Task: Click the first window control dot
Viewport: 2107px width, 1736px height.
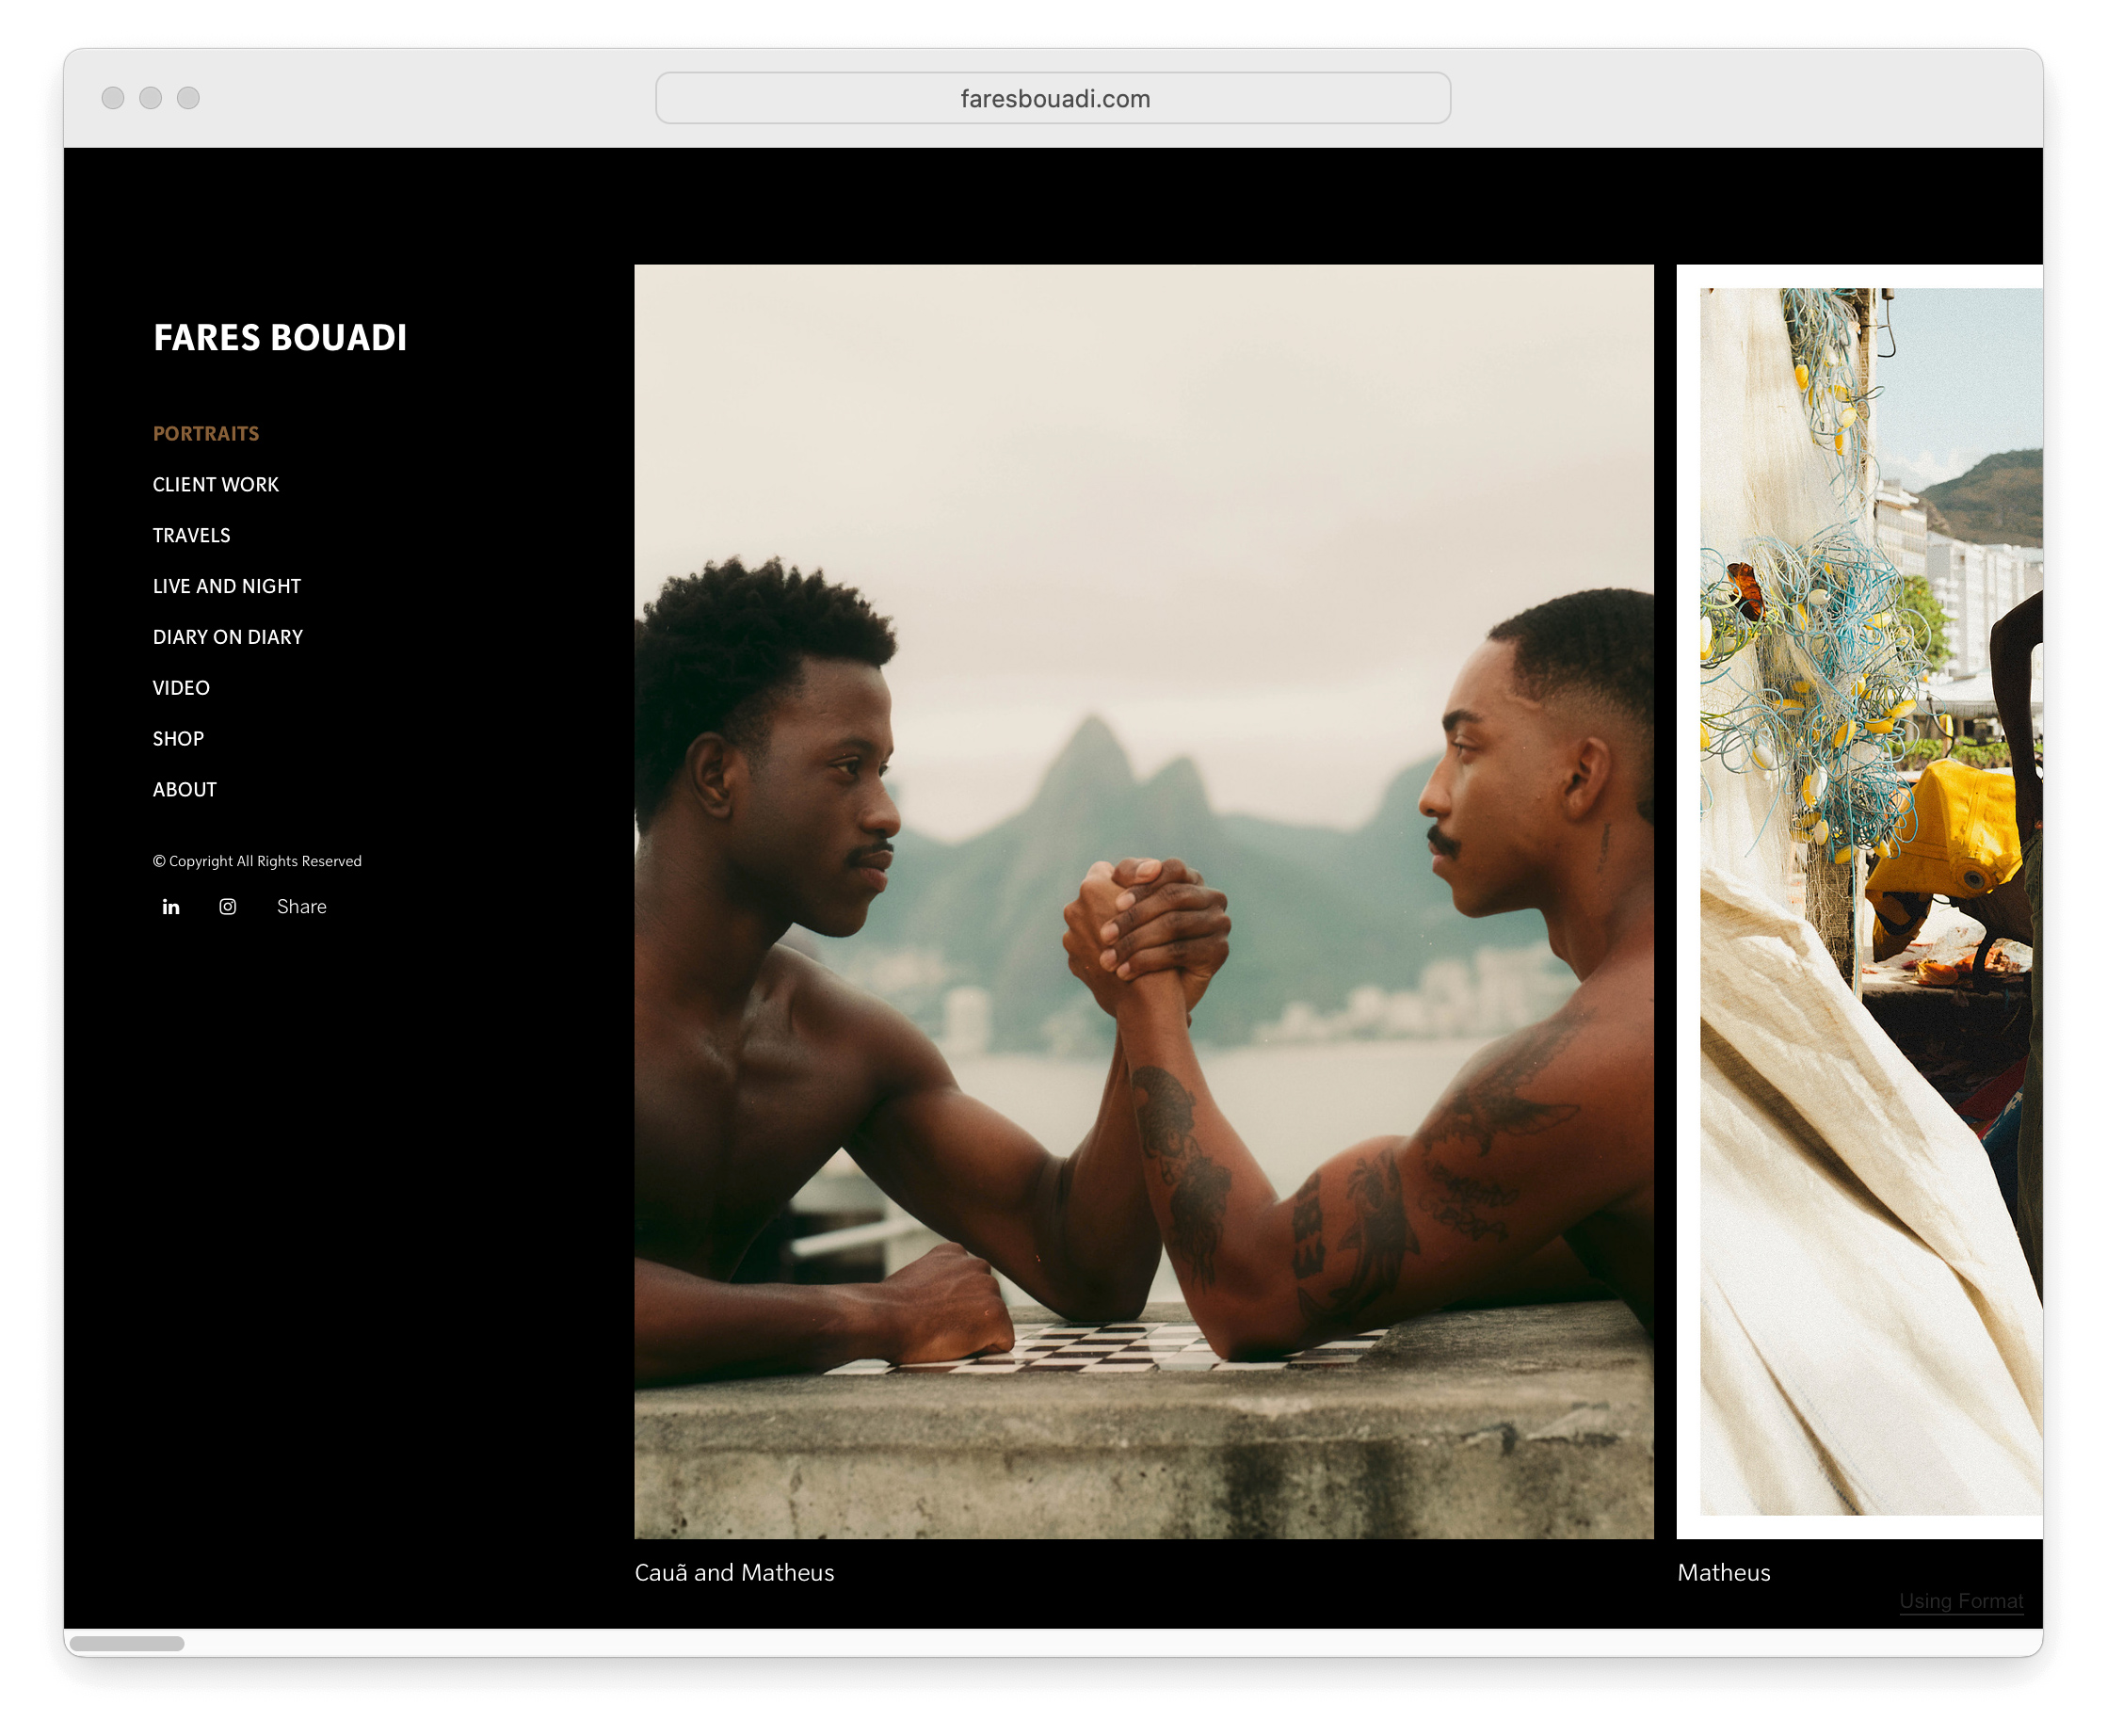Action: coord(113,98)
